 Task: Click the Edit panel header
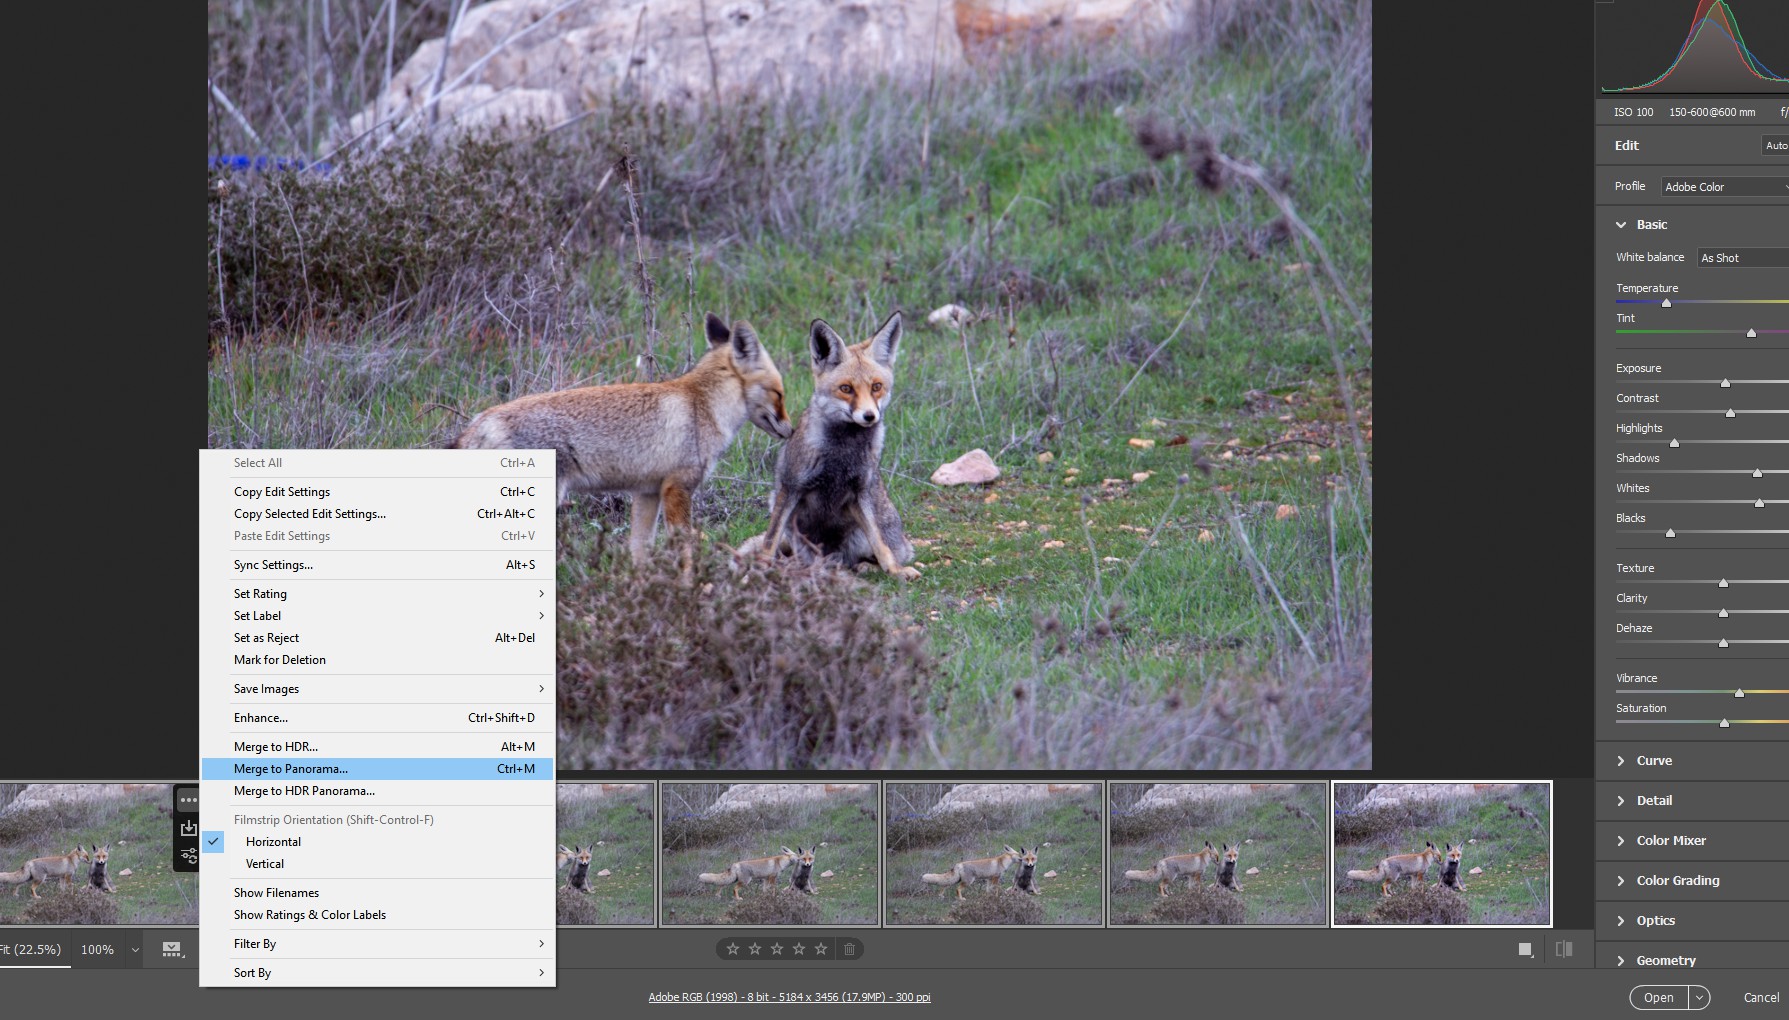coord(1627,146)
